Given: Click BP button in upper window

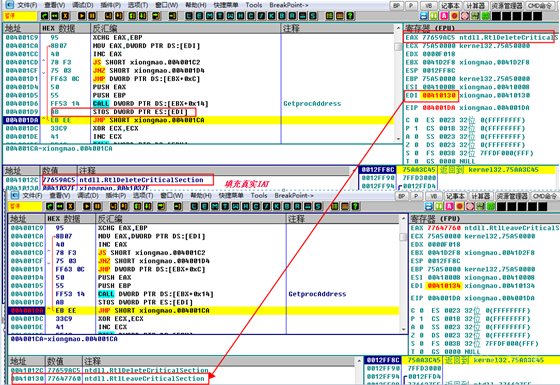Looking at the screenshot, I should pyautogui.click(x=396, y=6).
